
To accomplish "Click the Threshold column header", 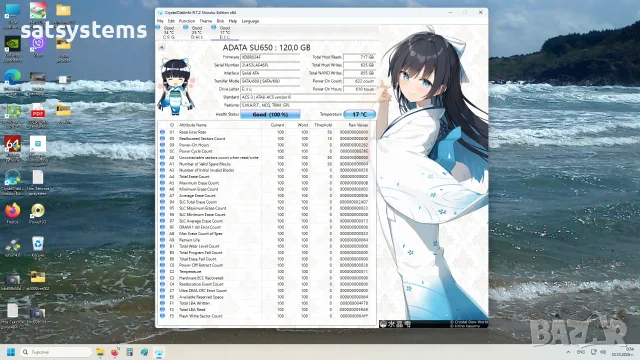I will [x=323, y=125].
